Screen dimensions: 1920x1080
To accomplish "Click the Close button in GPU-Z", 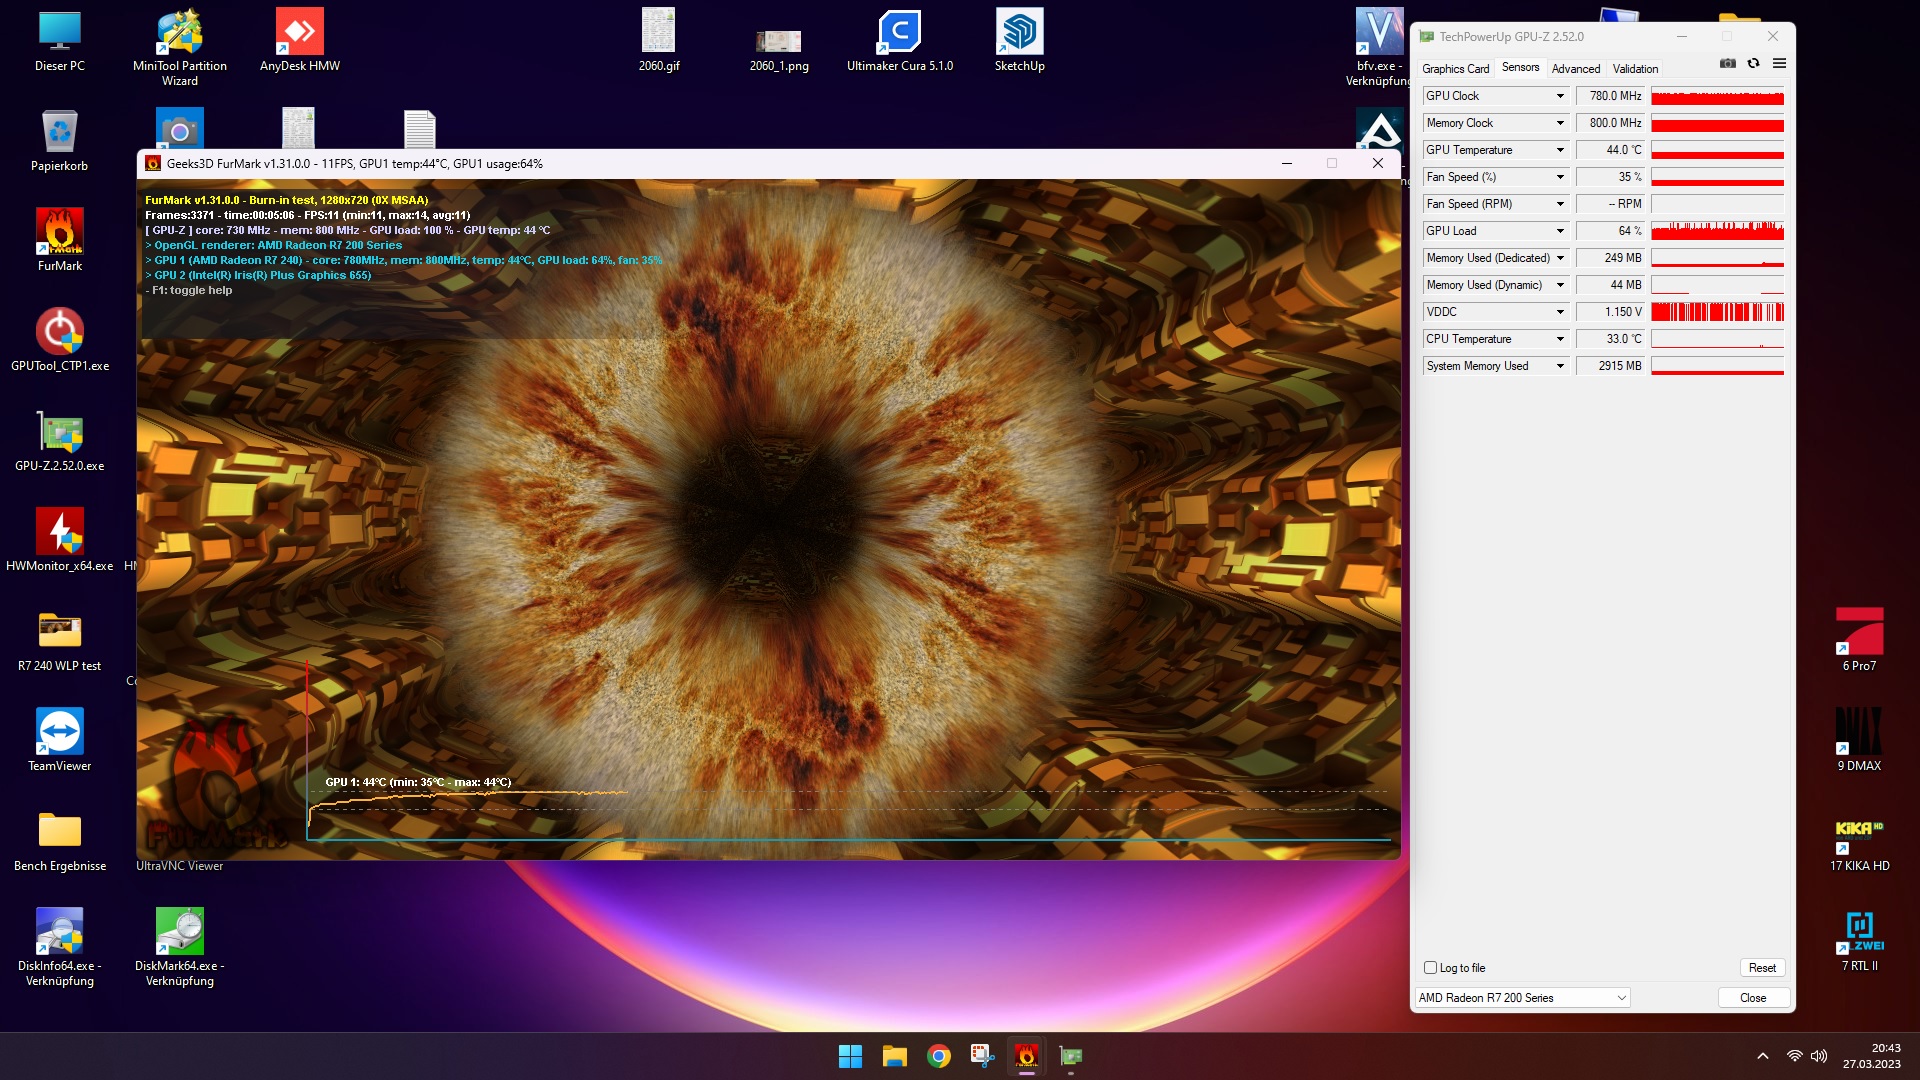I will 1752,998.
